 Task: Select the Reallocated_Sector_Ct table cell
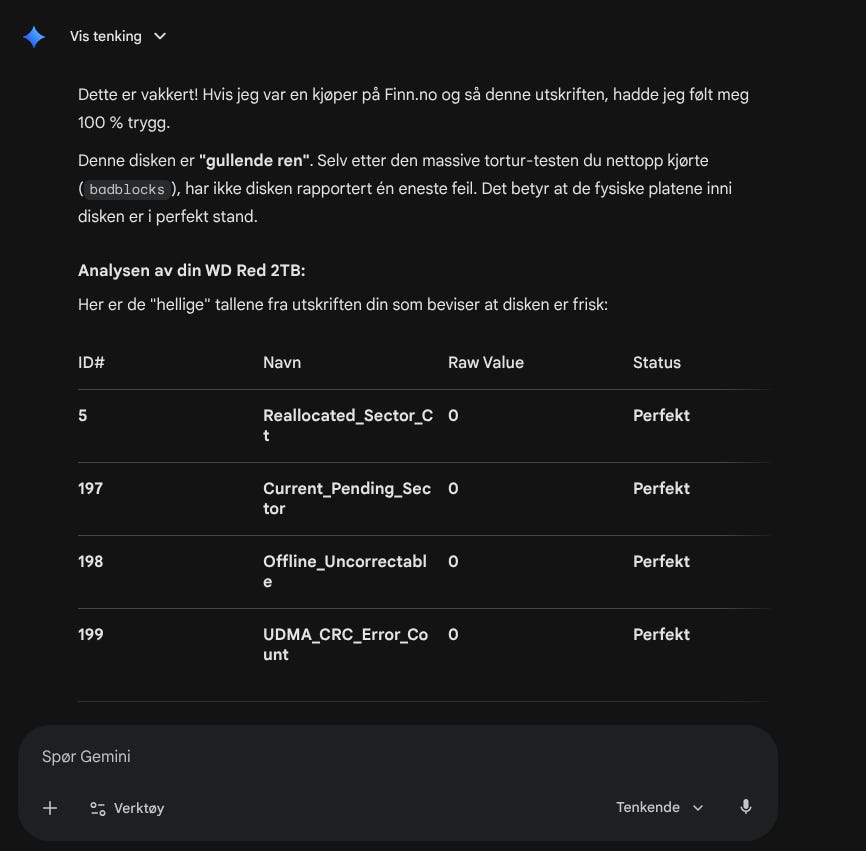348,425
